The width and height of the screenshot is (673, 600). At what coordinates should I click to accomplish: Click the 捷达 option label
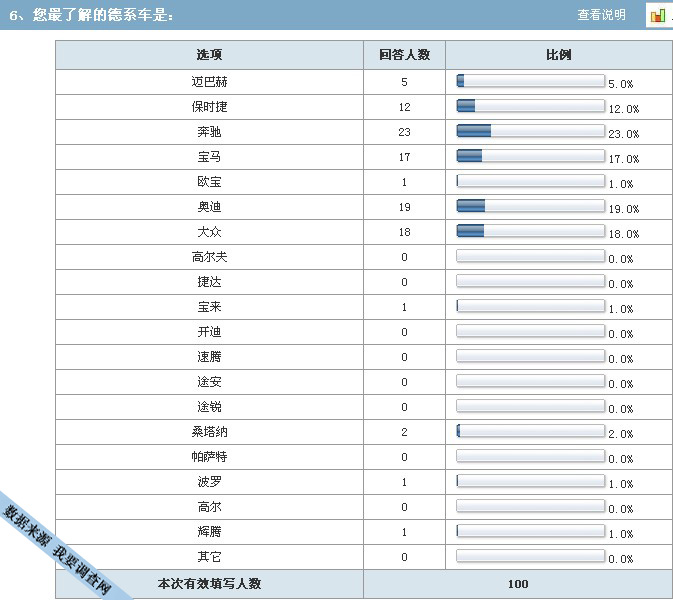point(209,282)
